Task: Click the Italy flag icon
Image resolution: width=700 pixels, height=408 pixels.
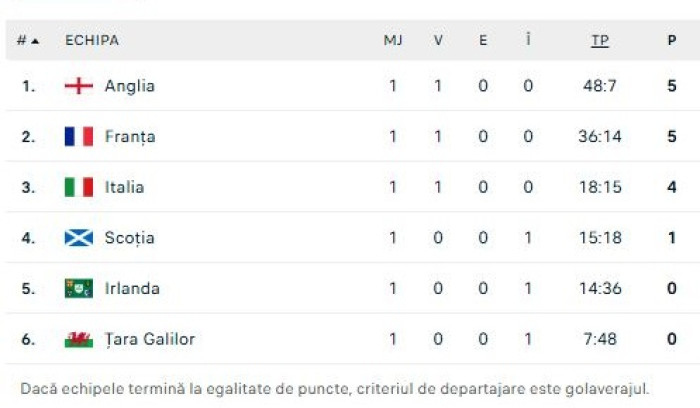Action: coord(79,187)
